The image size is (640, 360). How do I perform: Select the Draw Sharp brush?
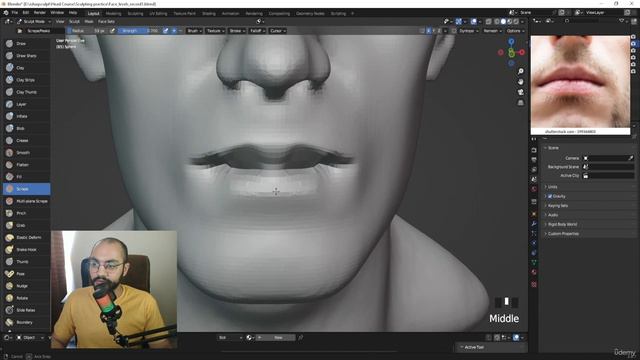click(27, 56)
